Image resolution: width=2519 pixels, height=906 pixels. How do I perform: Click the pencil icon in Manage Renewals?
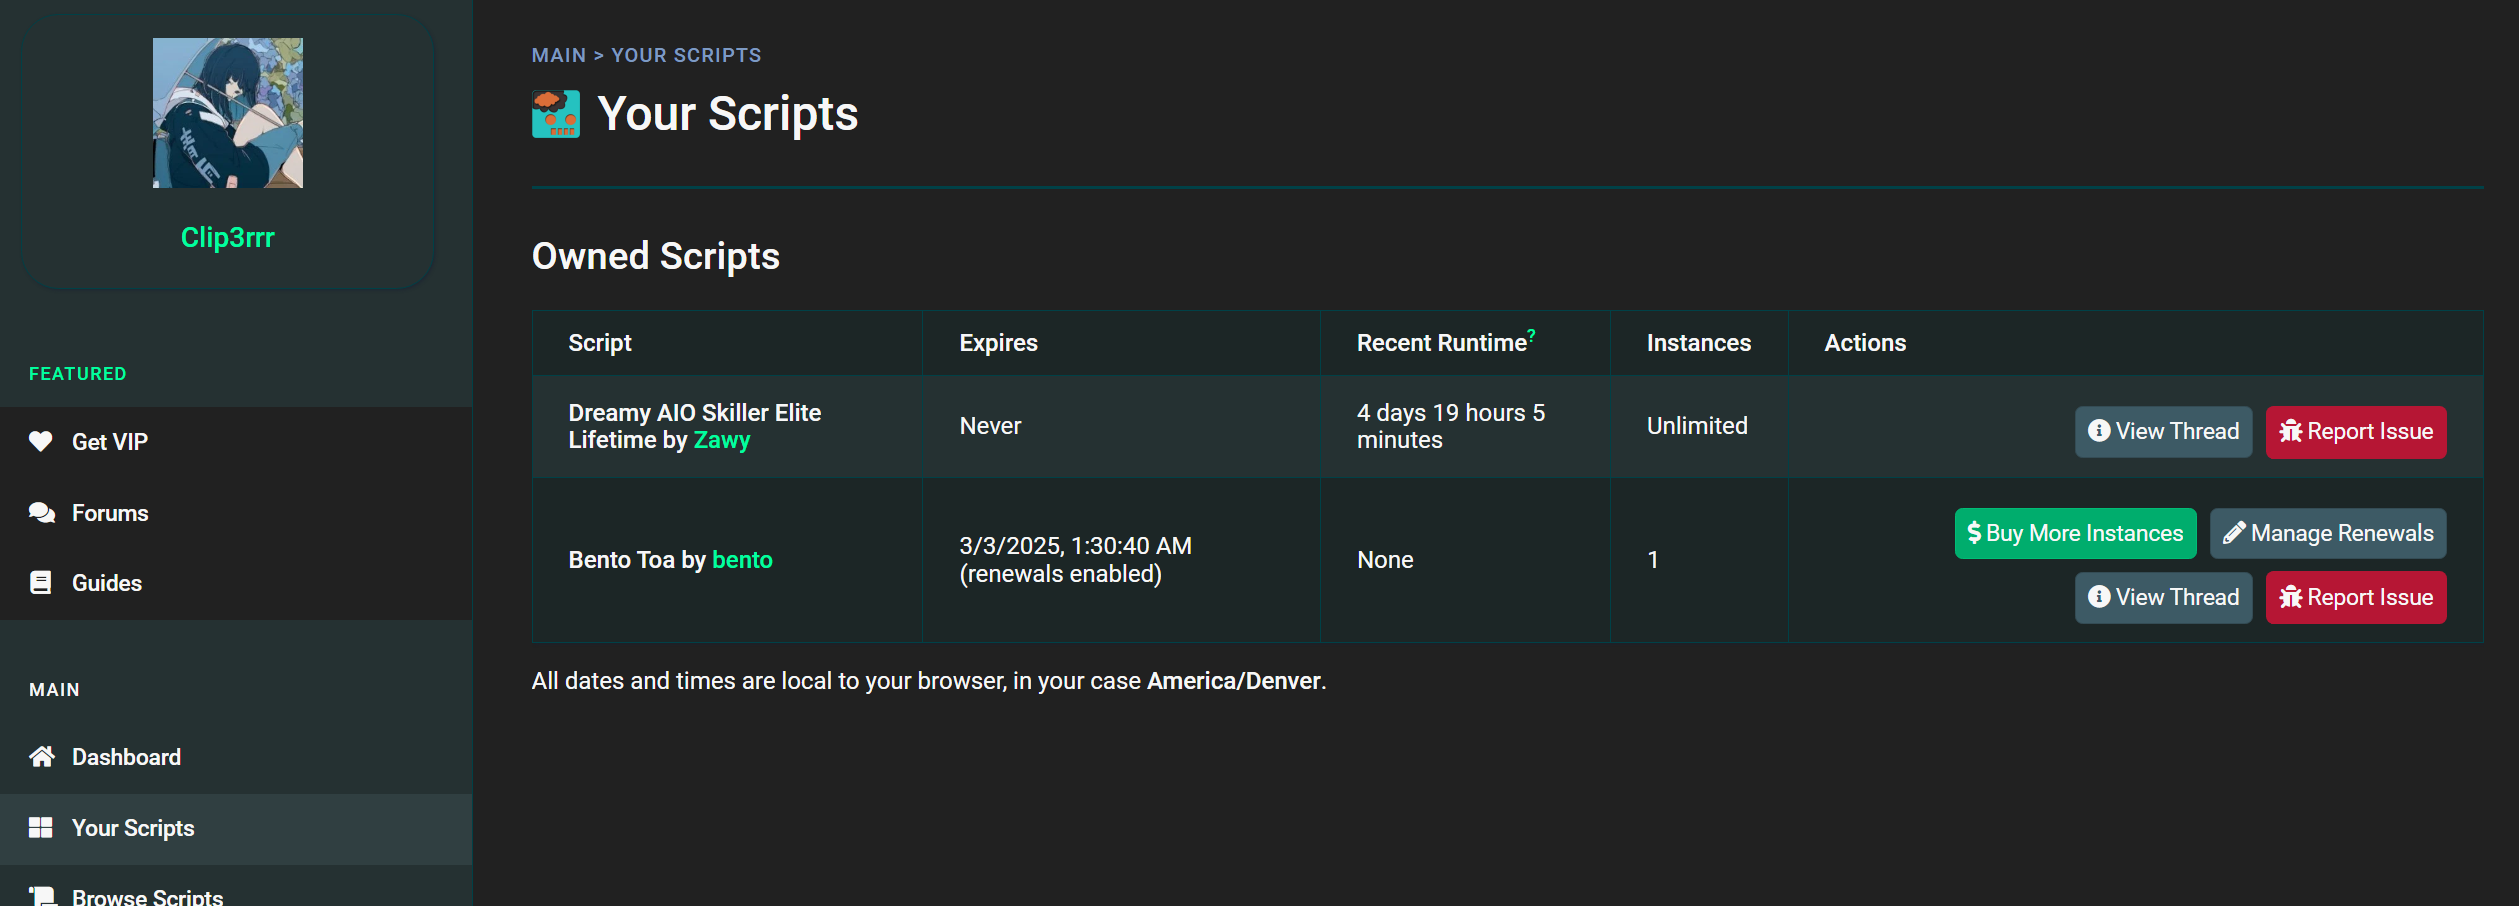coord(2234,533)
